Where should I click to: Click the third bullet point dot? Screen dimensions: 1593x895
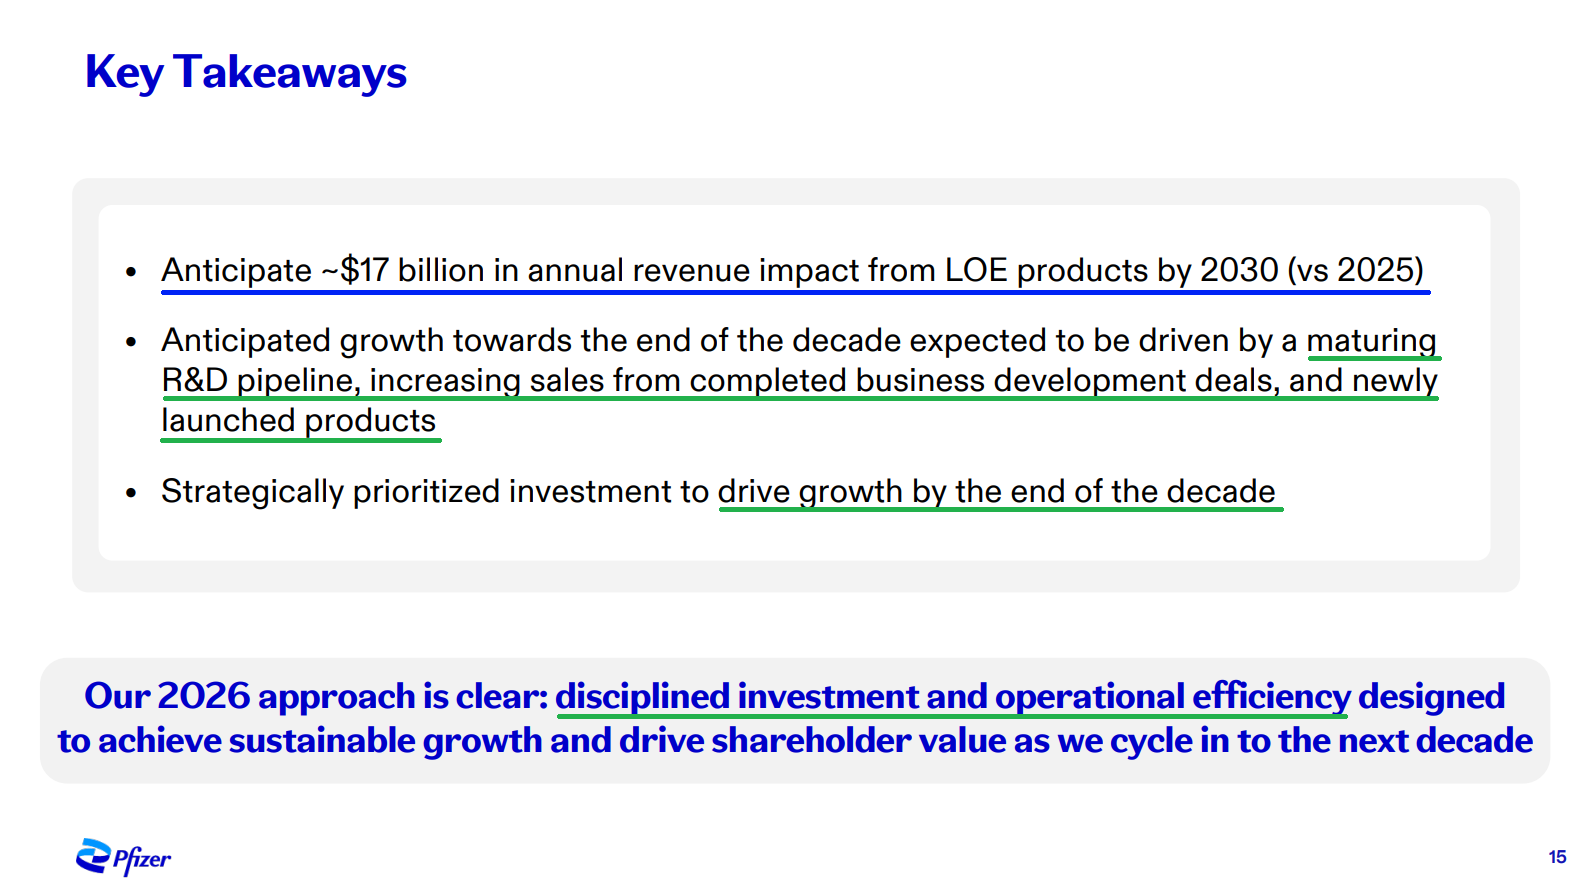pos(131,493)
